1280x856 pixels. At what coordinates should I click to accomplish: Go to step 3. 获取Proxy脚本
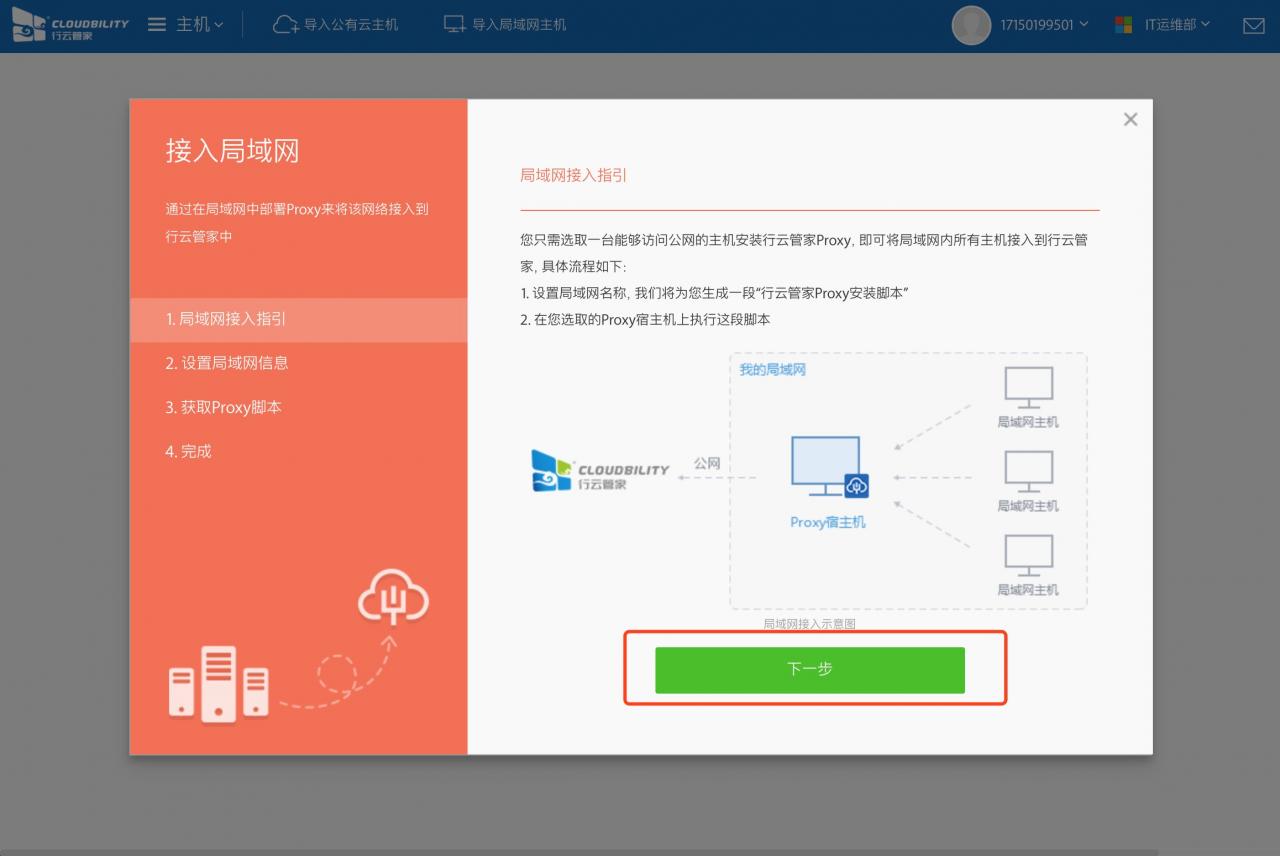(298, 407)
